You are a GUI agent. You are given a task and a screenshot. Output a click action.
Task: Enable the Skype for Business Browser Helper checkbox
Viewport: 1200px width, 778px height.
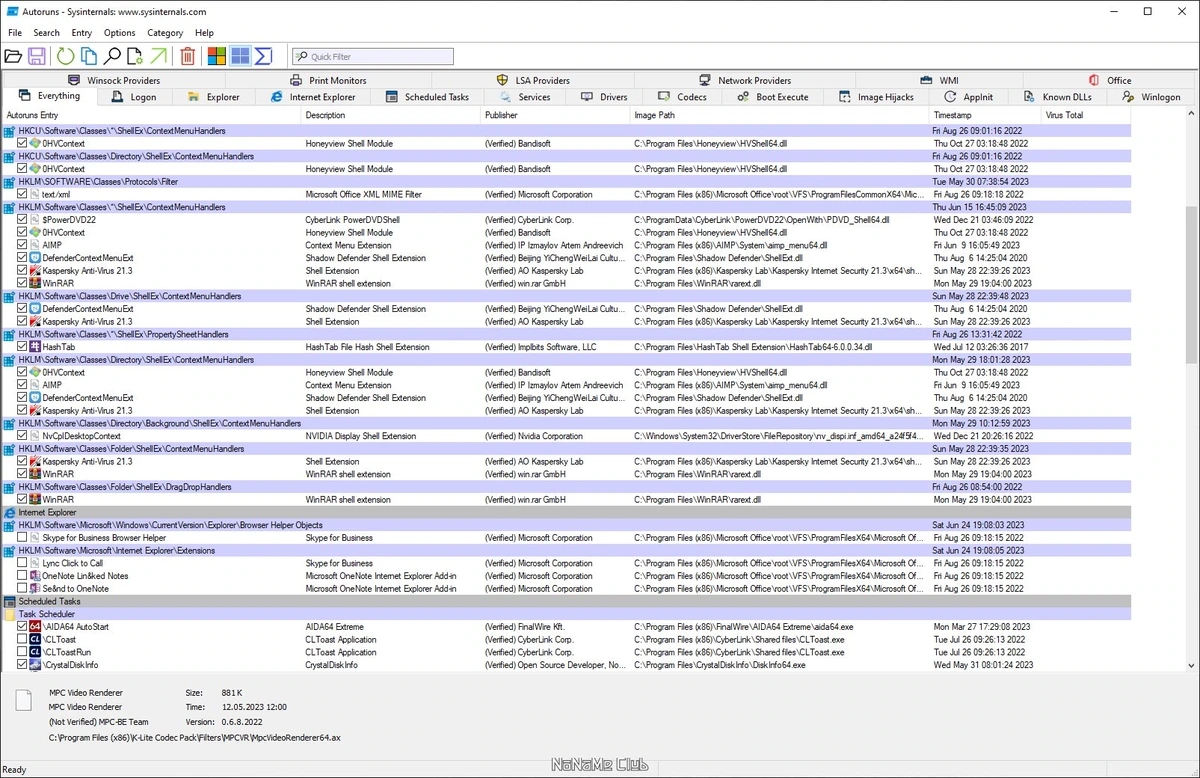pos(22,537)
